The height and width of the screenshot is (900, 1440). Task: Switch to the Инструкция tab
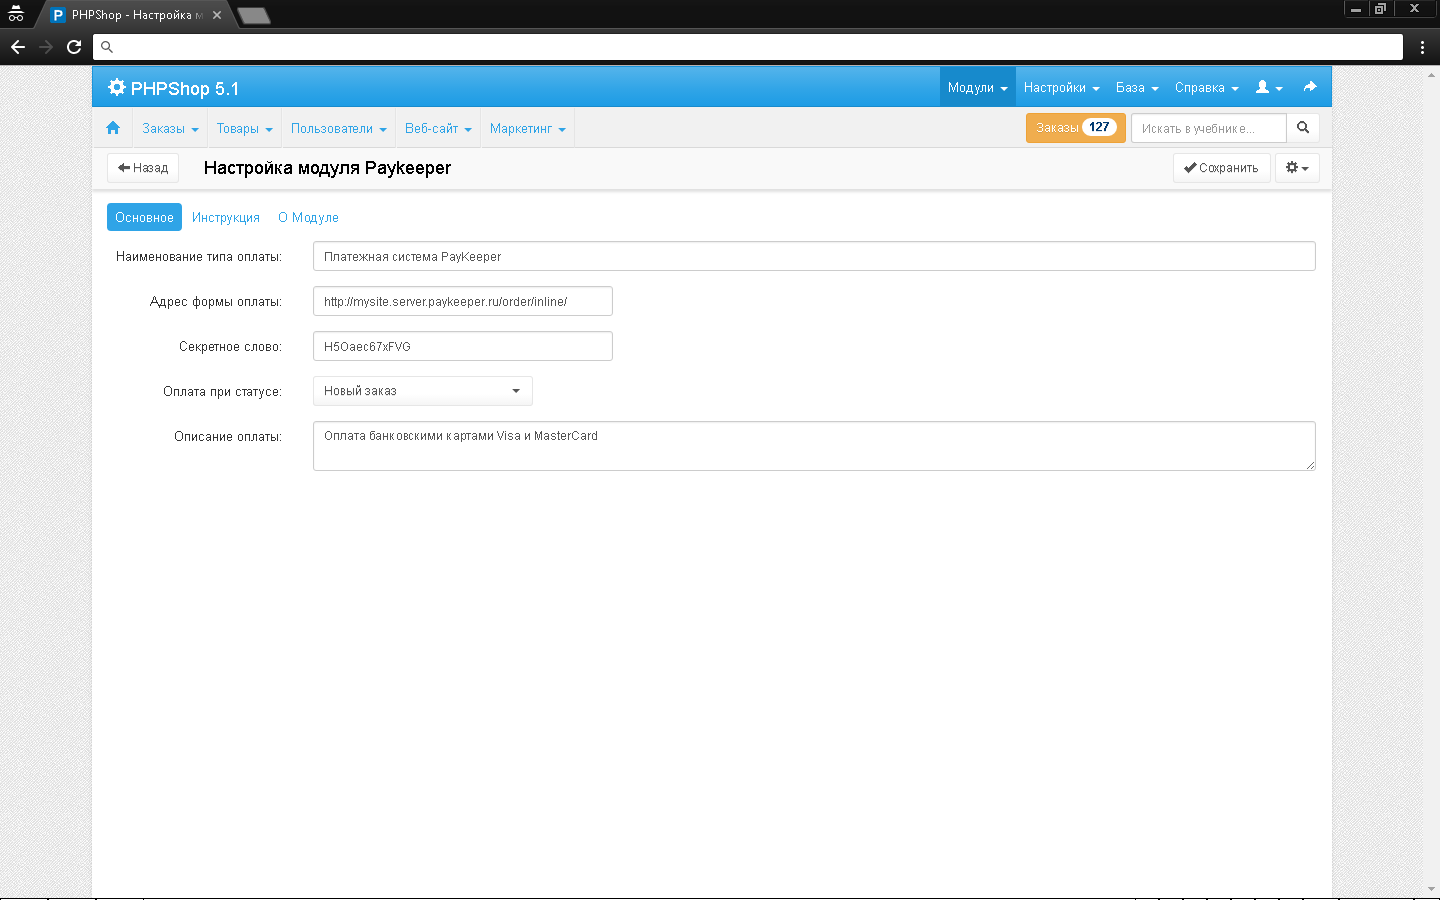click(226, 218)
